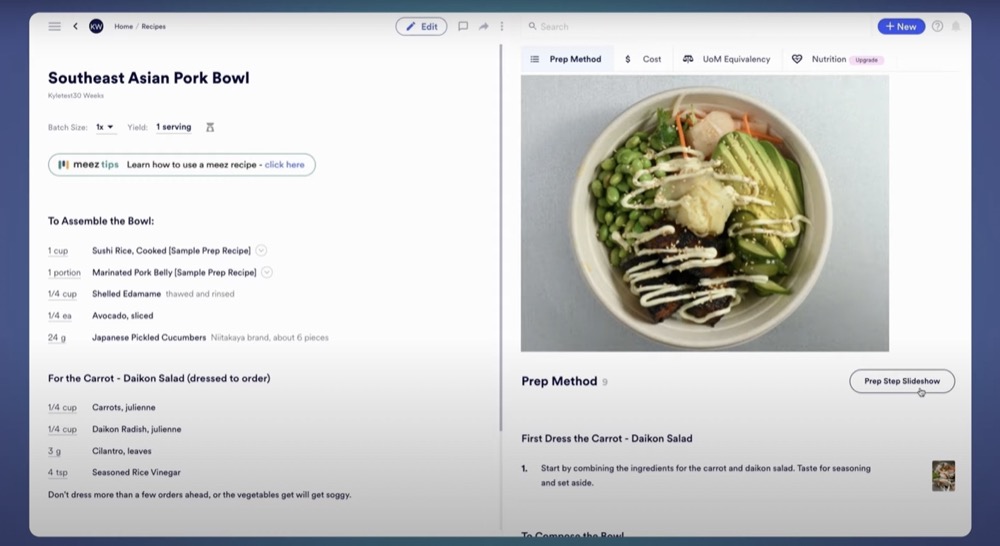Expand the Marinated Pork Belly chevron
The image size is (1000, 546).
pos(267,272)
